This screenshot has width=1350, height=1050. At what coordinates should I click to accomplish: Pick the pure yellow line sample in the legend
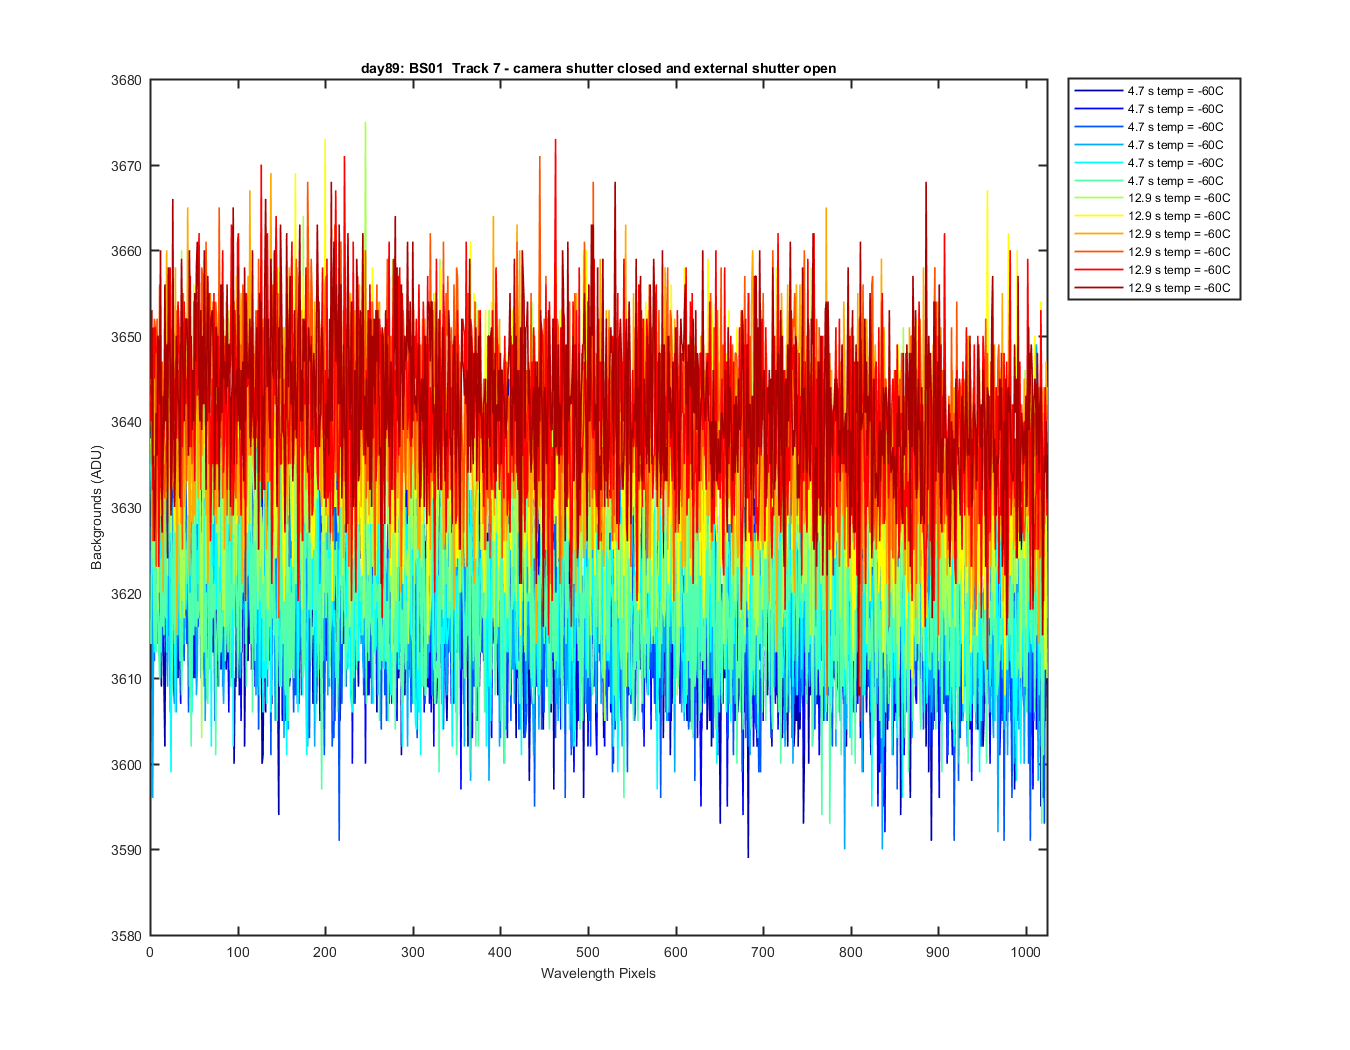[1098, 216]
